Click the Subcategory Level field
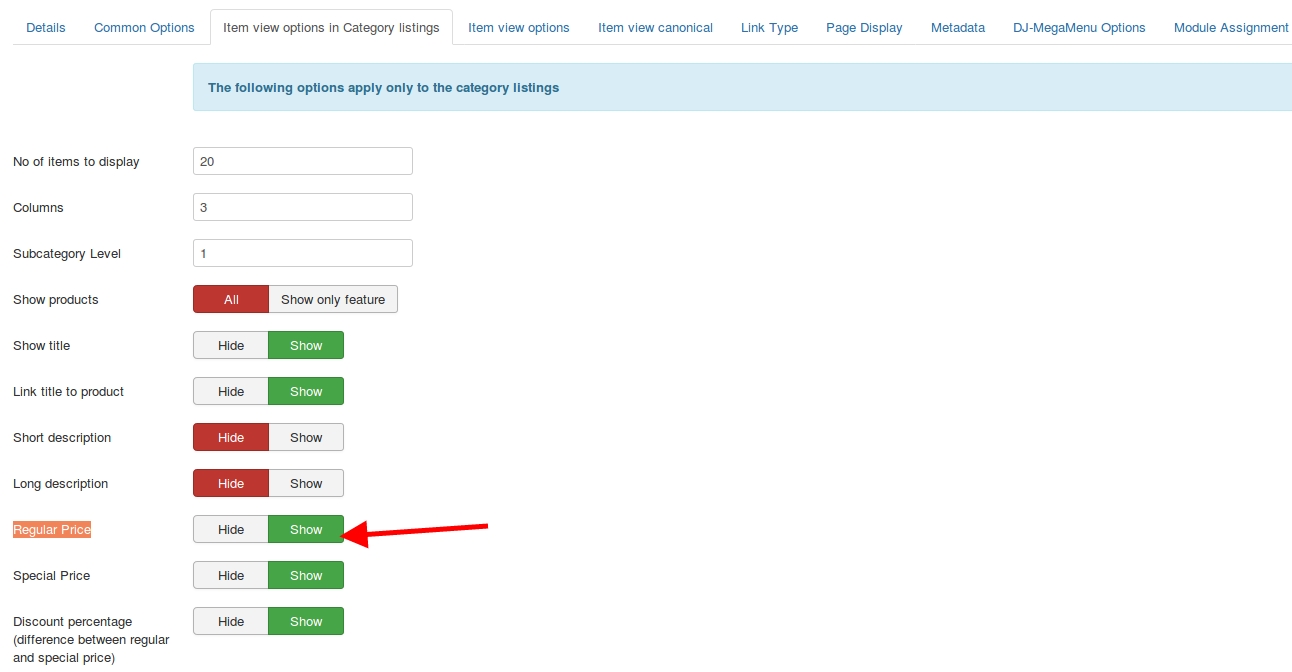 pyautogui.click(x=302, y=253)
